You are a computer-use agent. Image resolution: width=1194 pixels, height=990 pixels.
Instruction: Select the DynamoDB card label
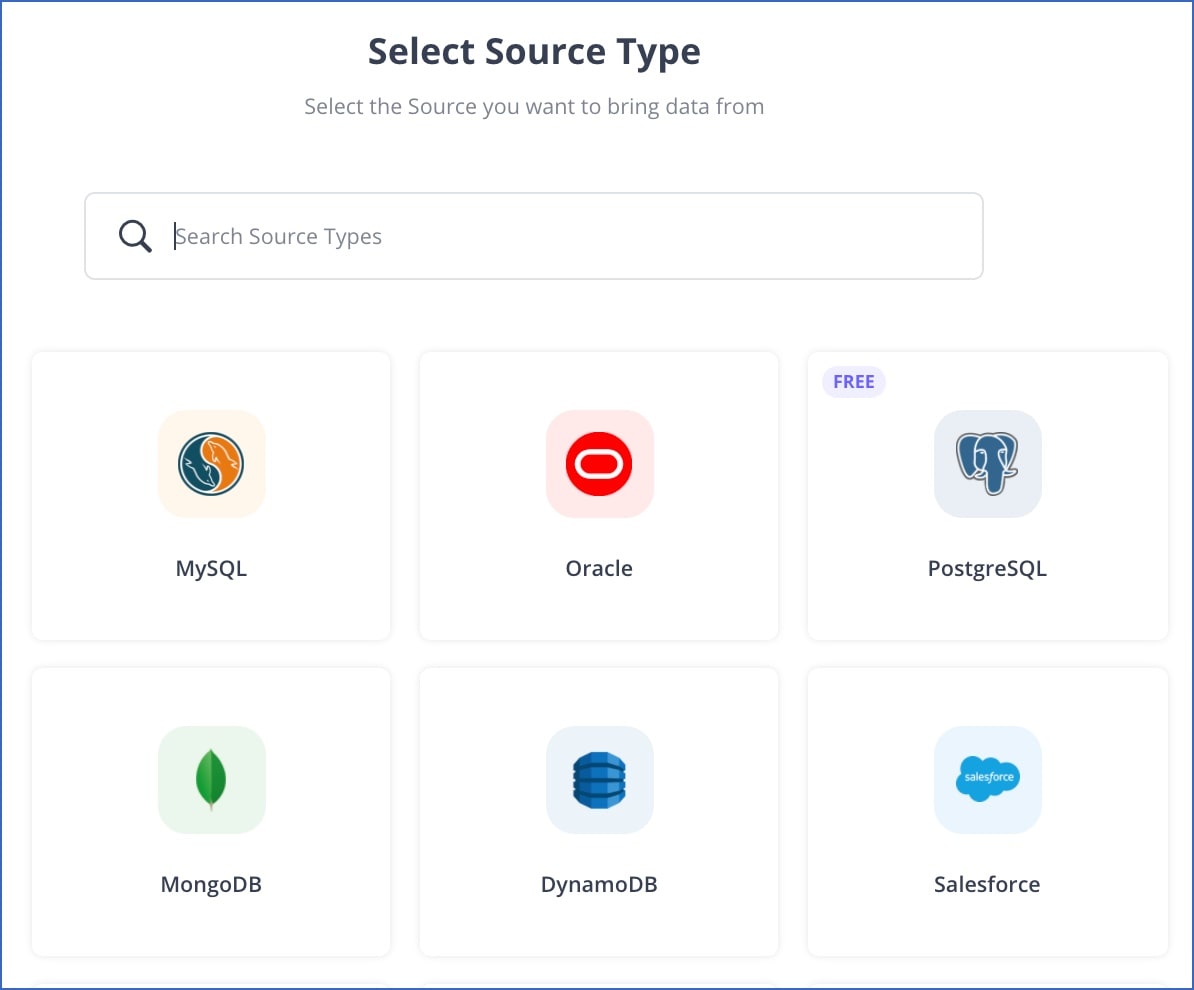pyautogui.click(x=599, y=884)
